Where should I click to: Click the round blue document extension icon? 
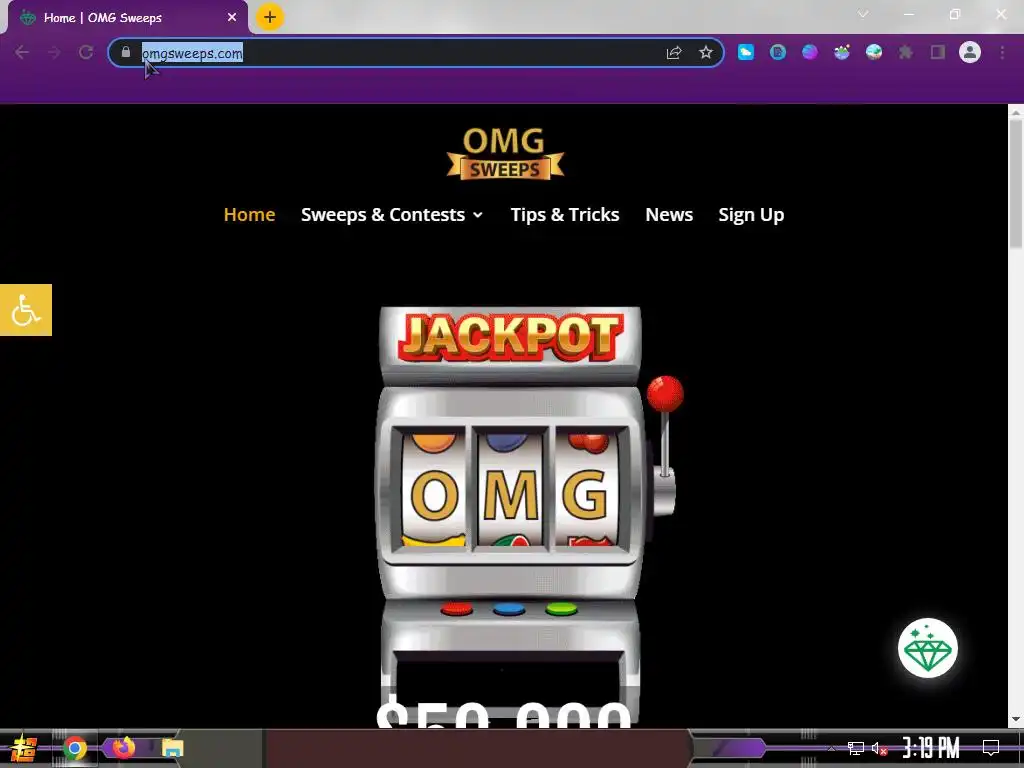(778, 52)
